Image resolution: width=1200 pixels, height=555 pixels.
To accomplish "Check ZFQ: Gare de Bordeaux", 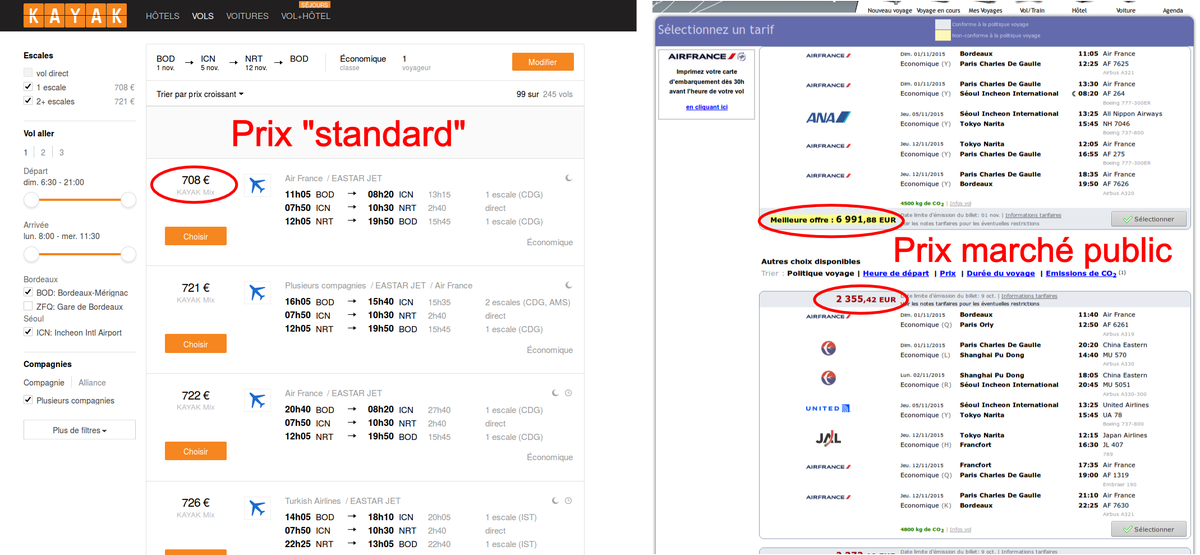I will 28,306.
